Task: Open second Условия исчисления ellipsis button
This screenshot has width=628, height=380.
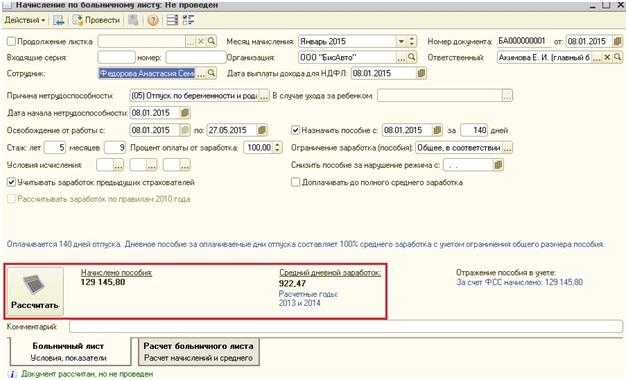Action: click(x=151, y=165)
